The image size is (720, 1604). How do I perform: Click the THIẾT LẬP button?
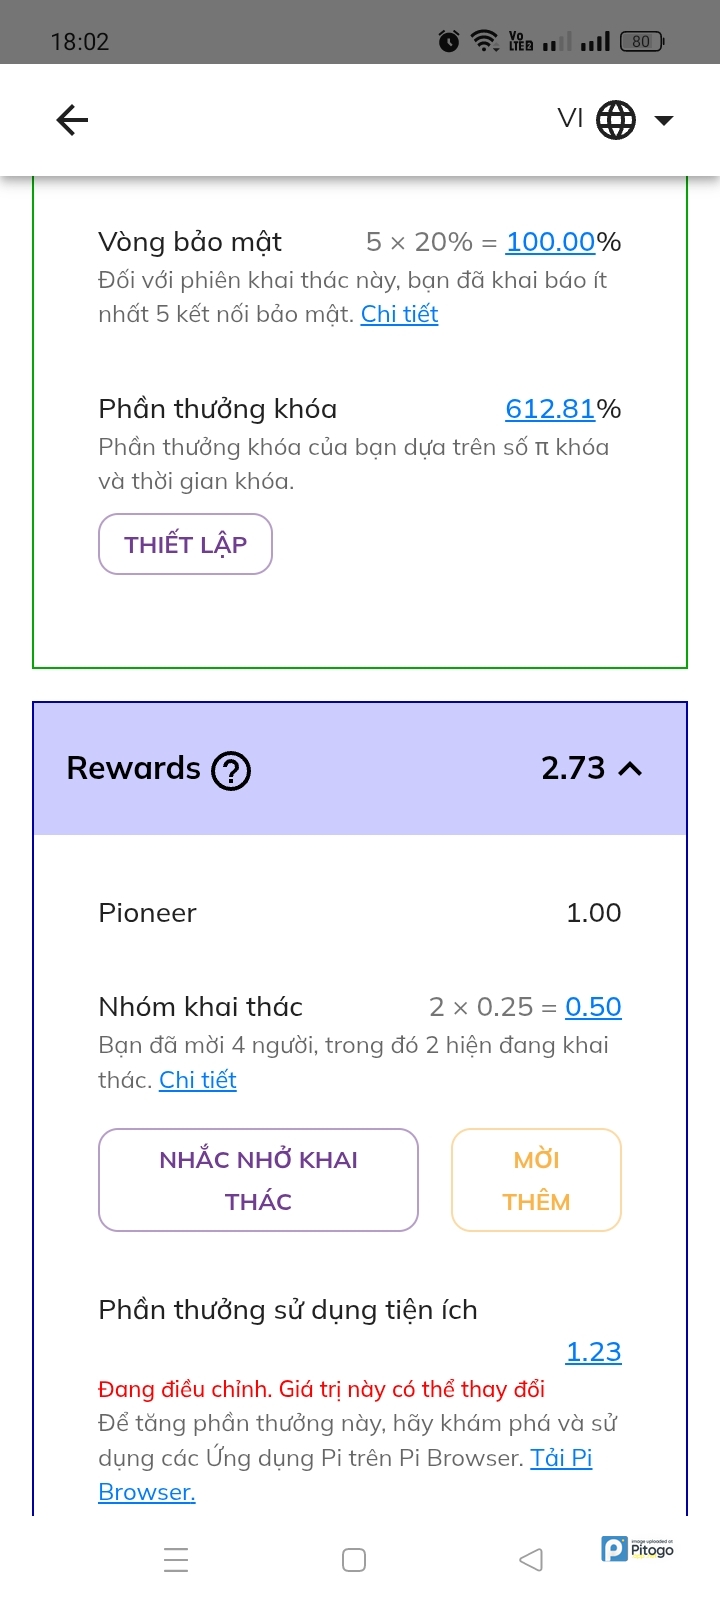pyautogui.click(x=185, y=544)
